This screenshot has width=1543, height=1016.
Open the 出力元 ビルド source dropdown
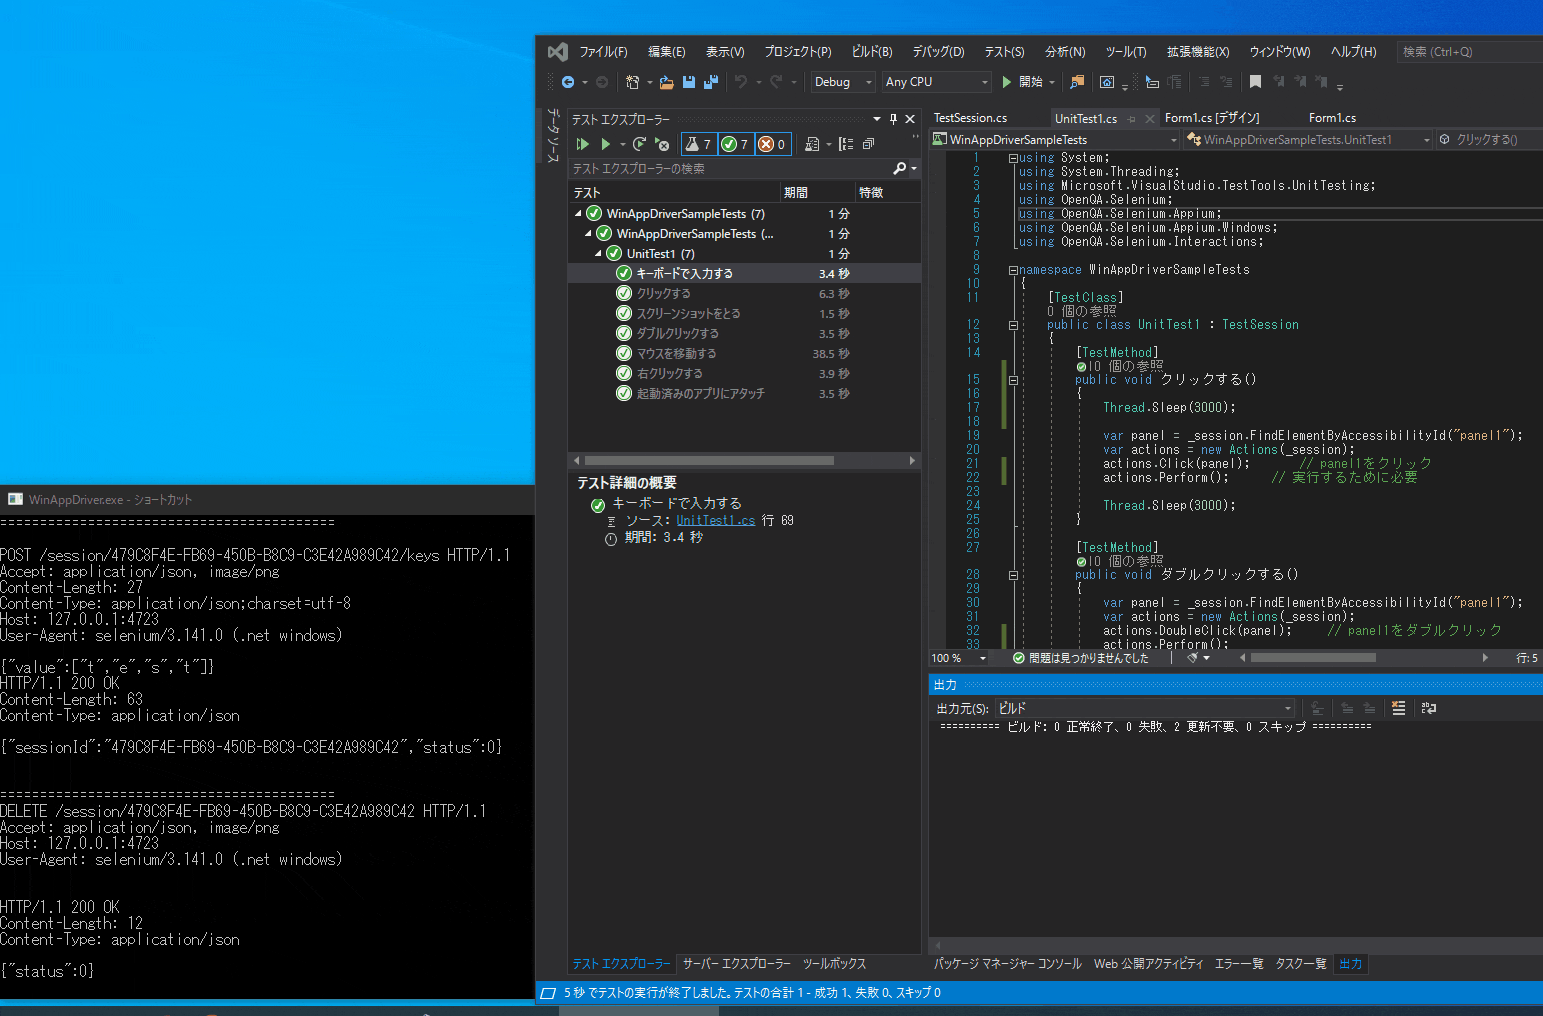(x=1145, y=708)
